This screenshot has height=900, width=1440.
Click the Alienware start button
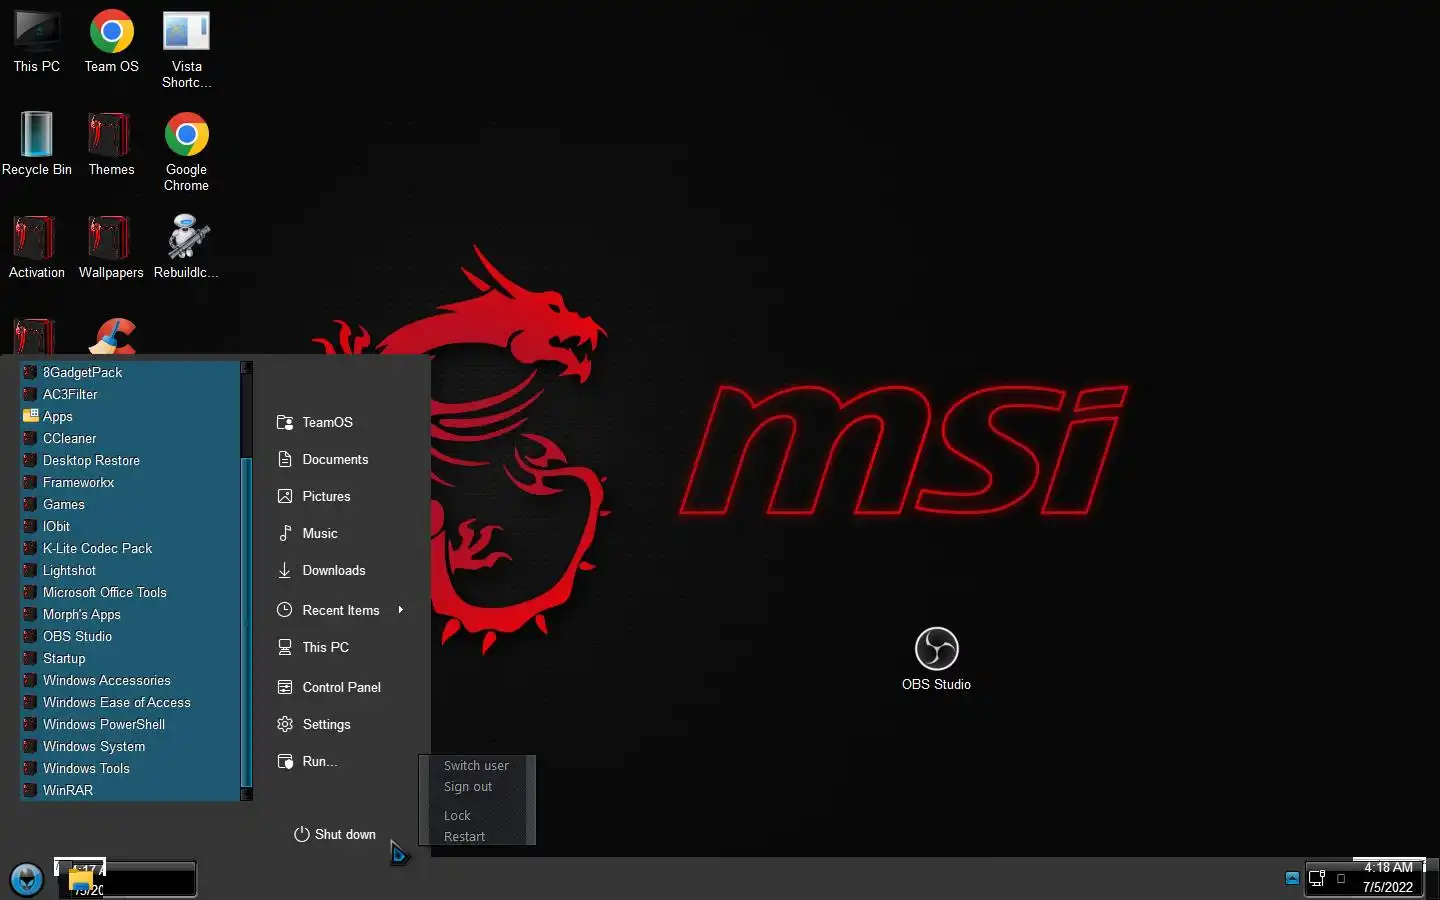point(27,880)
